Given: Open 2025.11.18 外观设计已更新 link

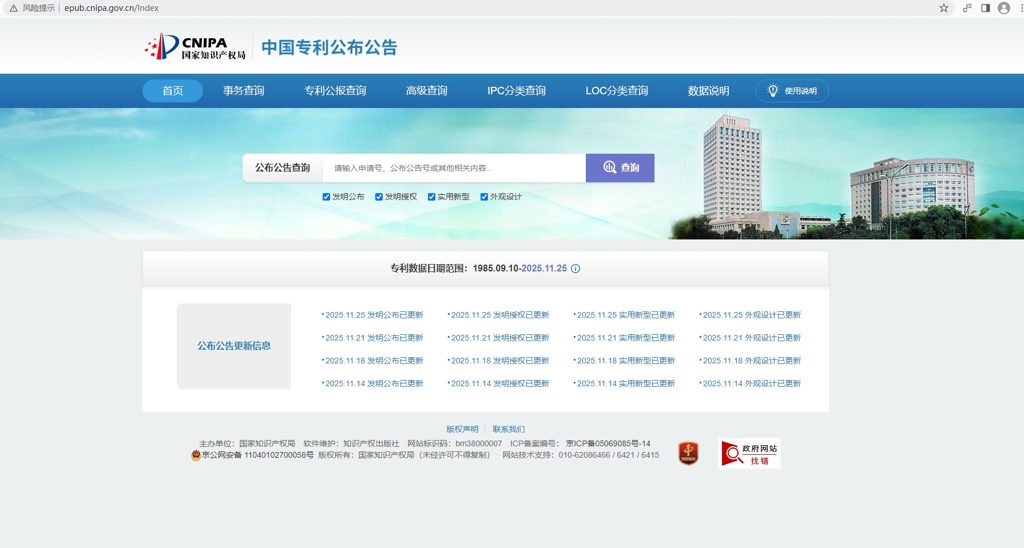Looking at the screenshot, I should click(x=751, y=361).
